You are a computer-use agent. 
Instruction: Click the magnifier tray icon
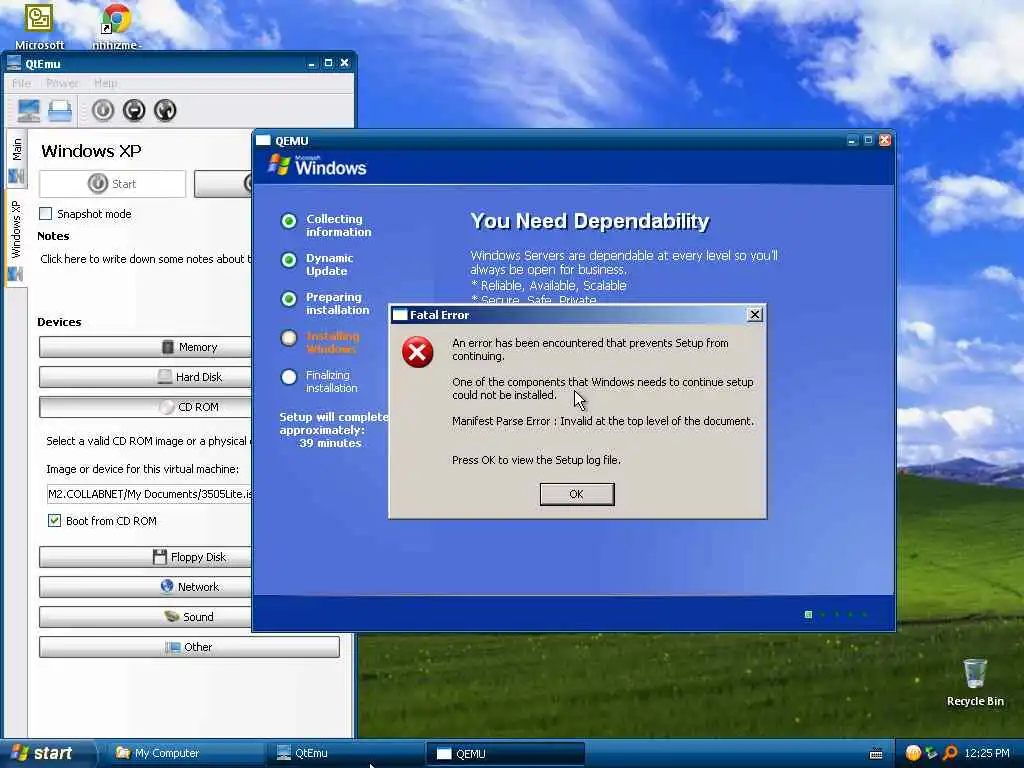(950, 753)
